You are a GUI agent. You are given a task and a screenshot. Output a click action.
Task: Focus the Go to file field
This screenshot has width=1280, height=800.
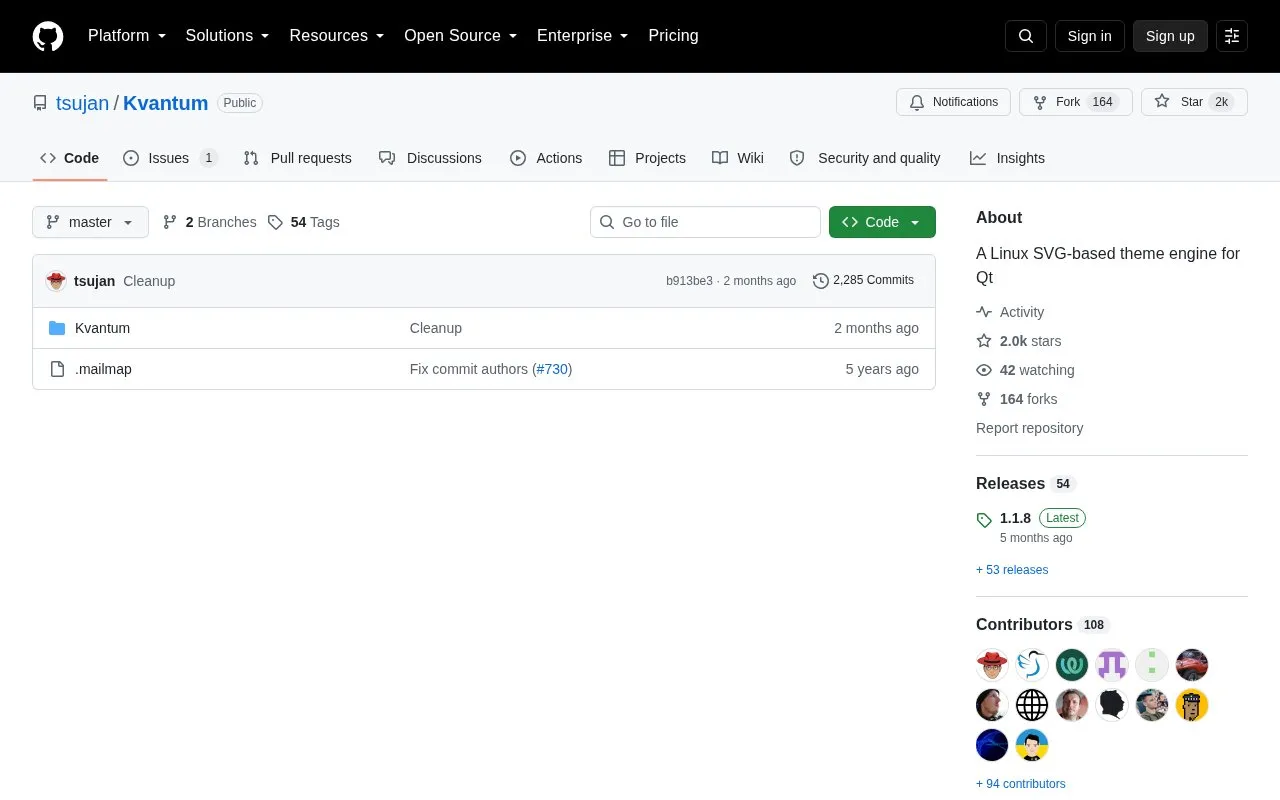[705, 222]
